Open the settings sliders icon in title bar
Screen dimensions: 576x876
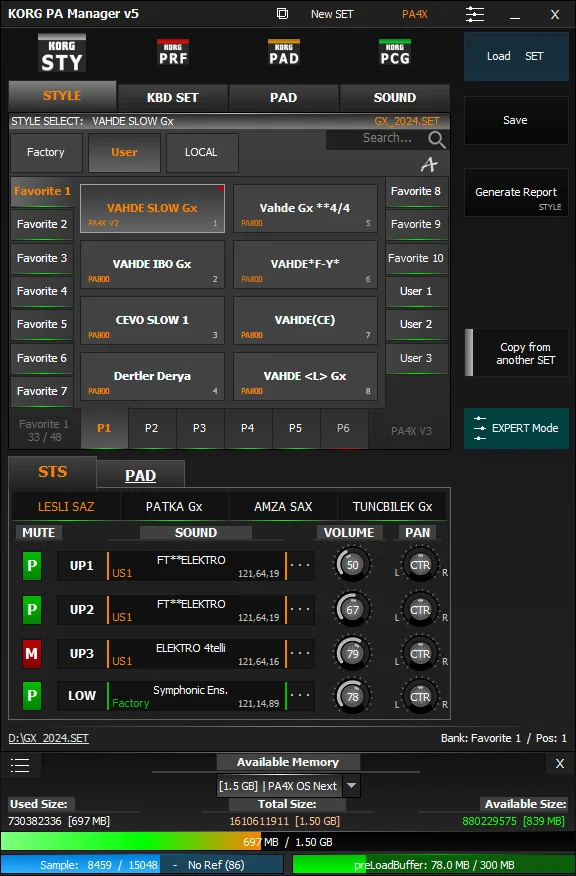click(x=475, y=14)
